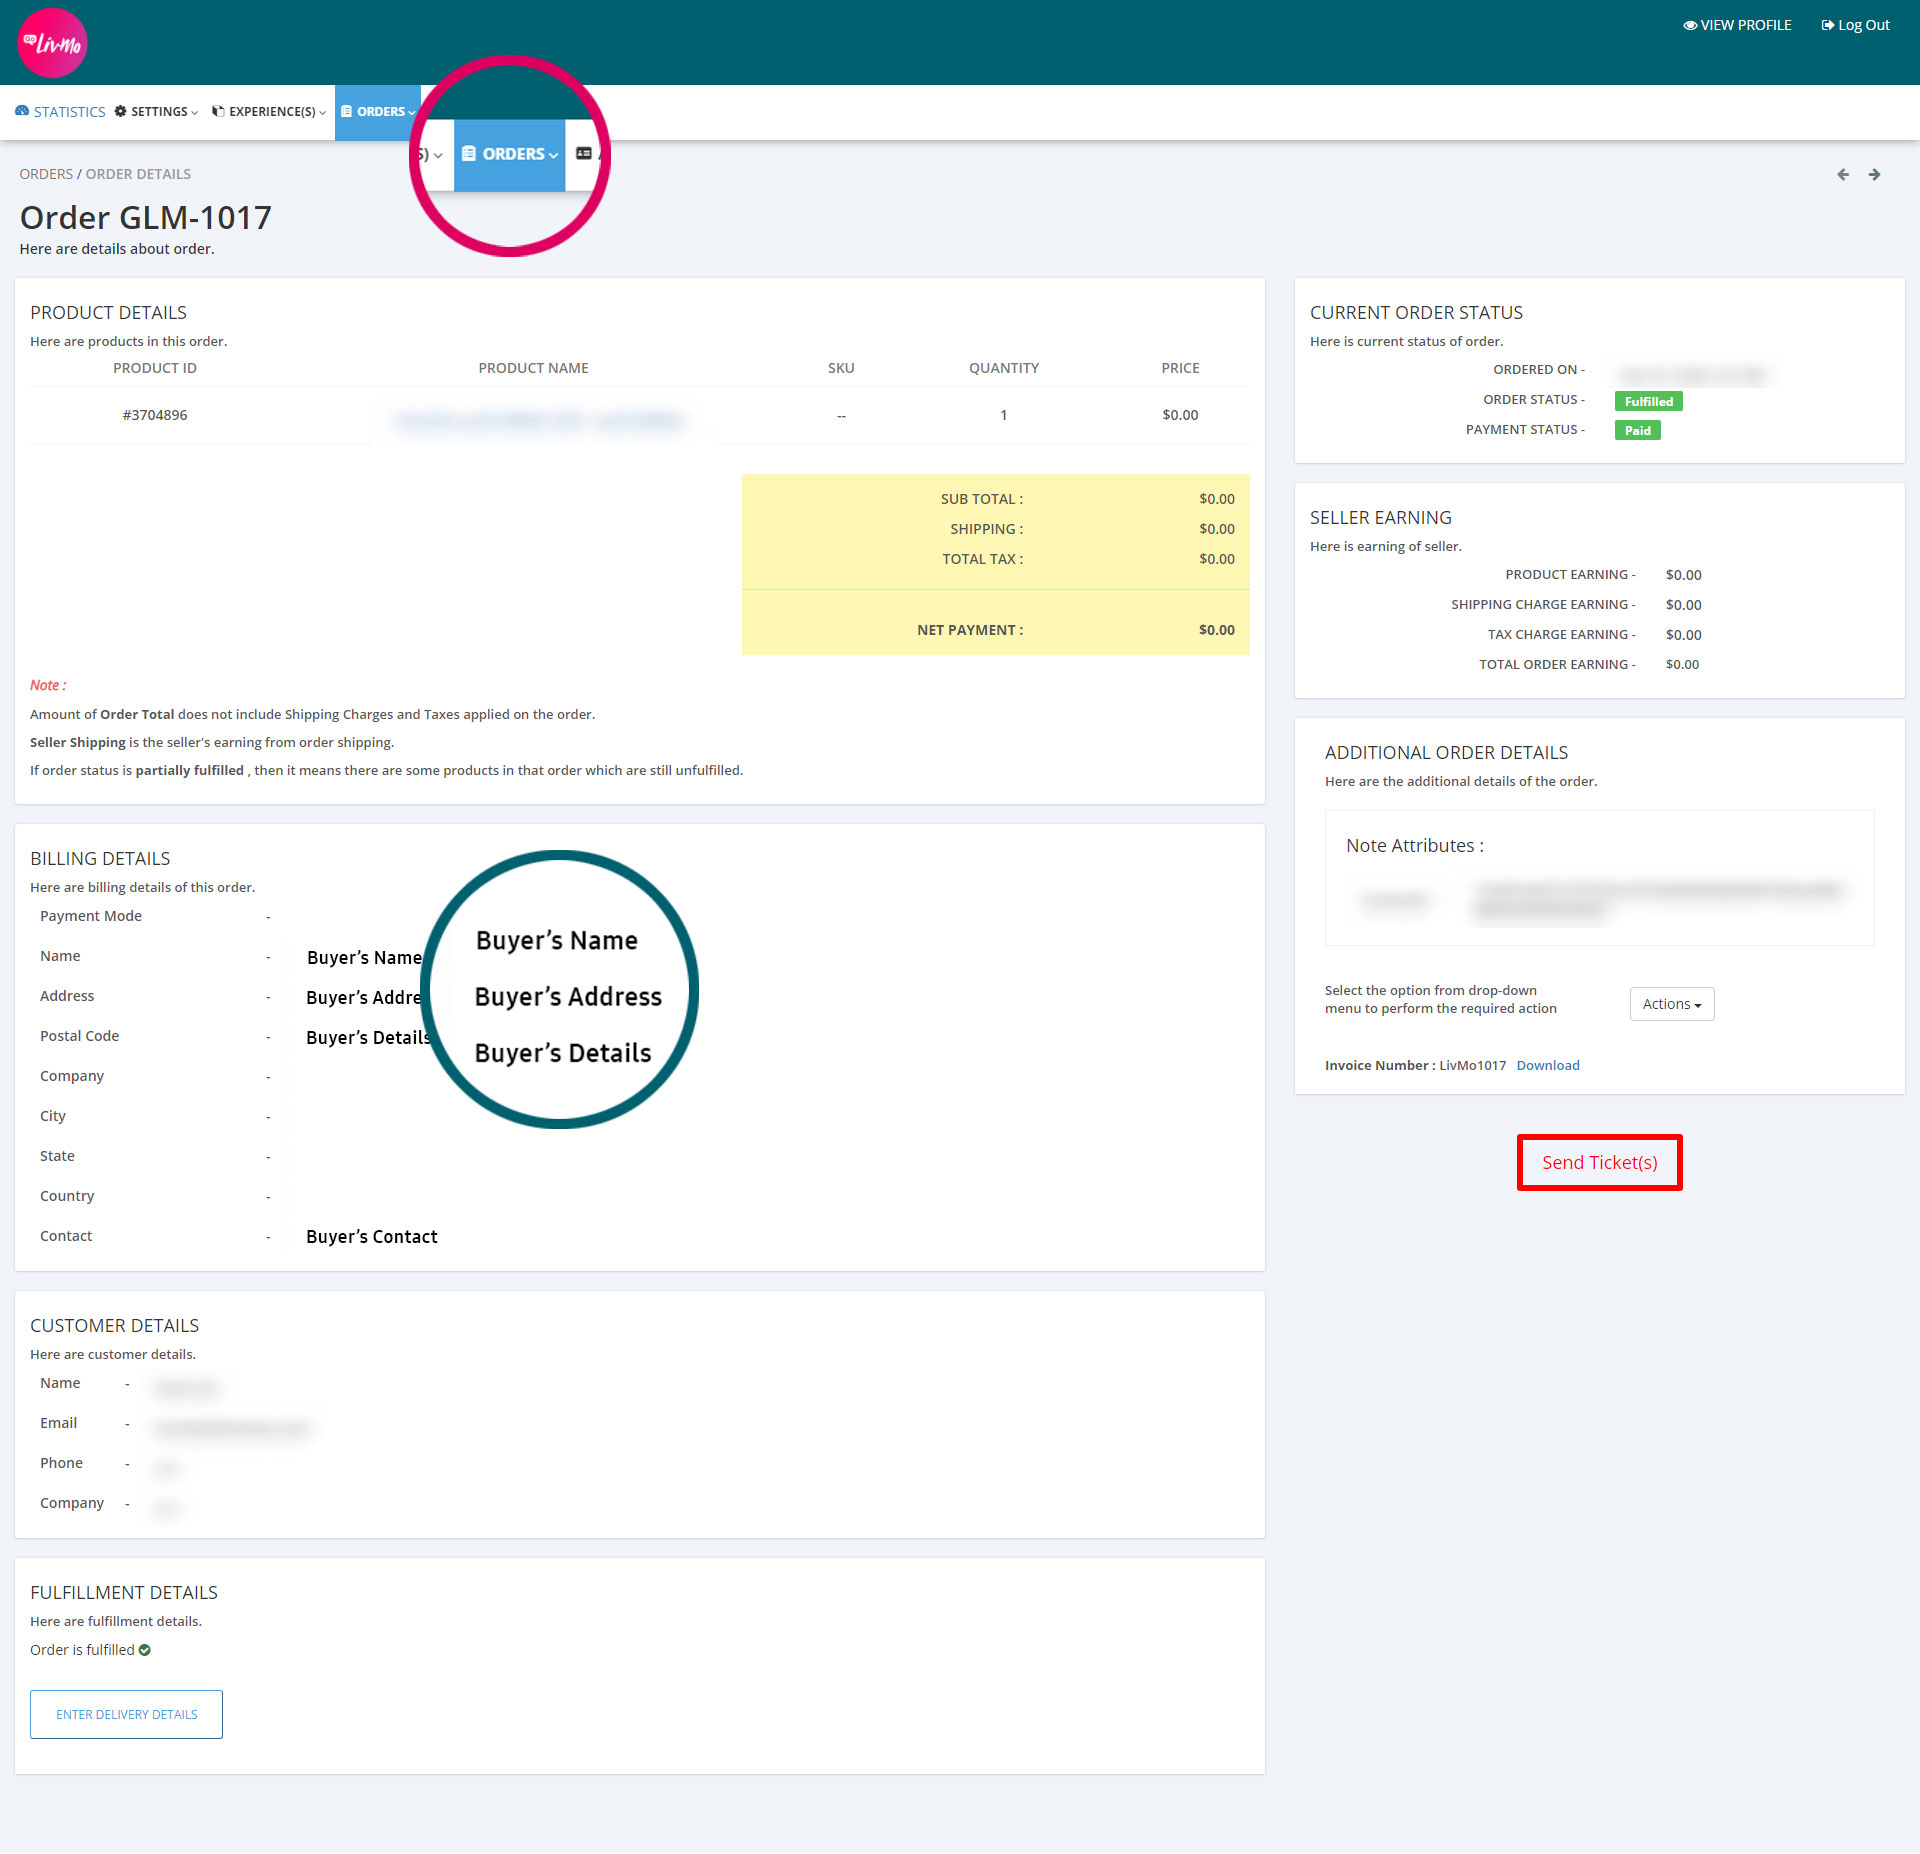Click the View Profile eye icon
This screenshot has width=1920, height=1854.
point(1690,25)
